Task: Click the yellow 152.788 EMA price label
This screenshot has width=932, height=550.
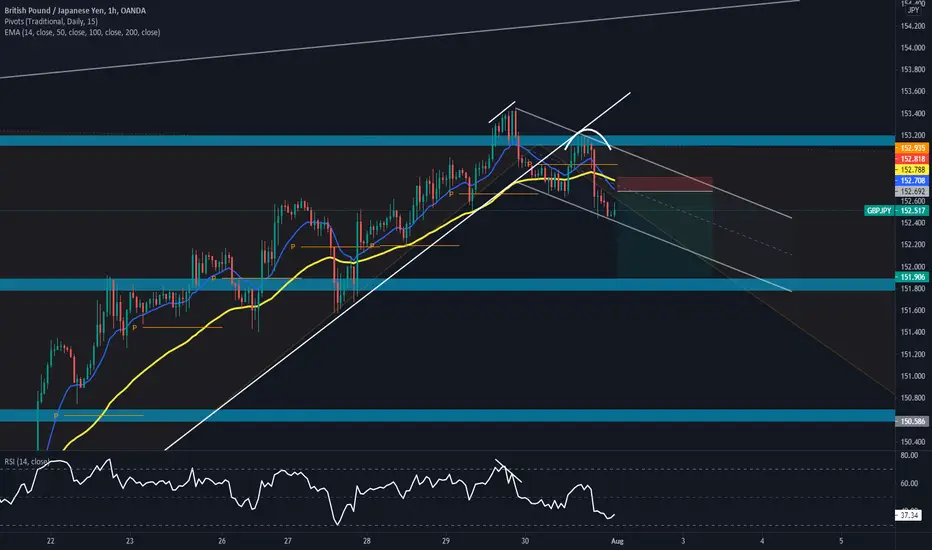Action: [x=912, y=169]
